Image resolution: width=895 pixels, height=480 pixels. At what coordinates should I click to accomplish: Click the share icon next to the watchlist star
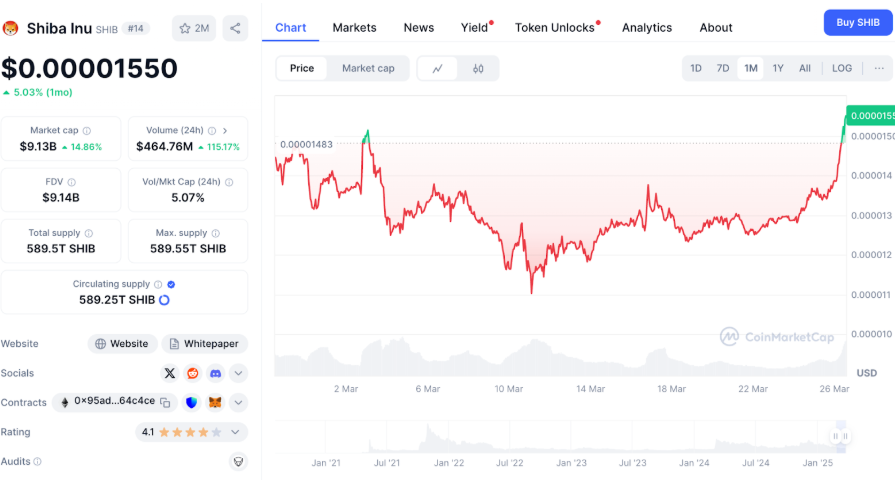235,28
